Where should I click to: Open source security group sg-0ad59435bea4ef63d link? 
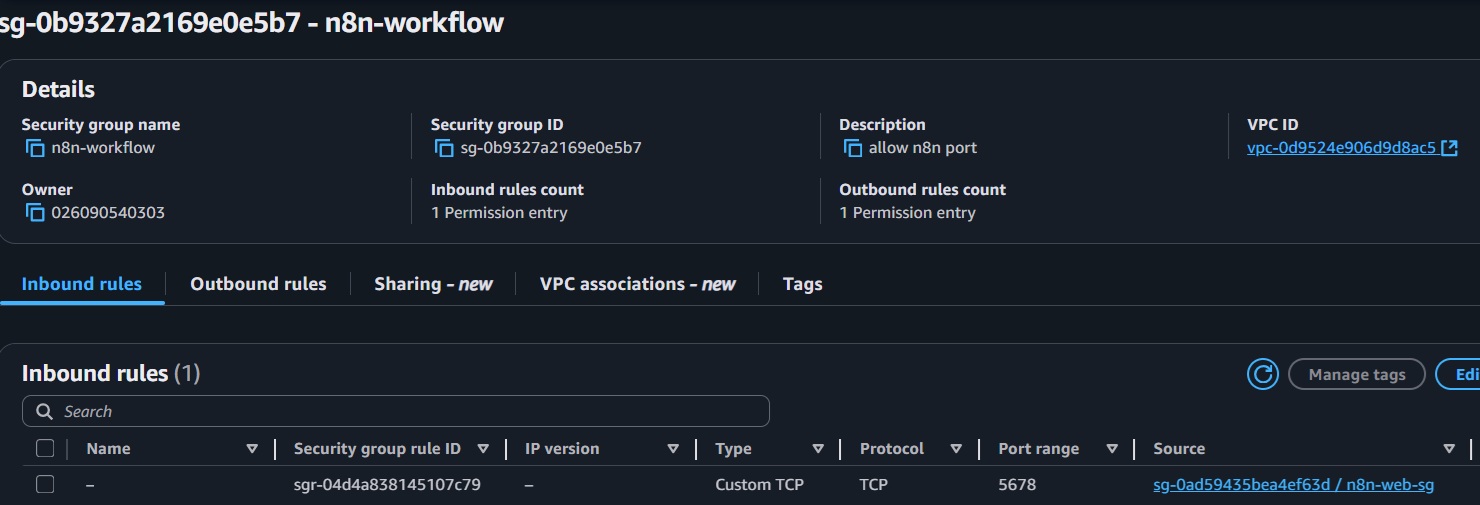[1293, 485]
